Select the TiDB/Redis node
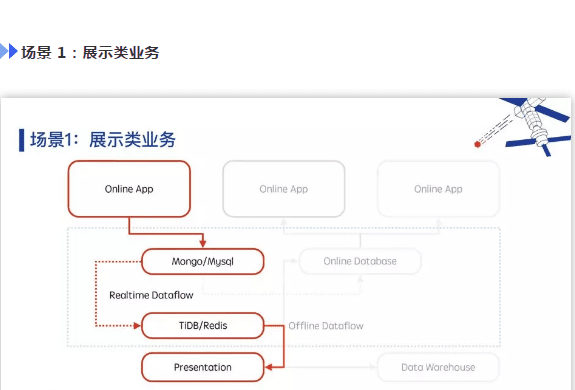 (x=202, y=325)
